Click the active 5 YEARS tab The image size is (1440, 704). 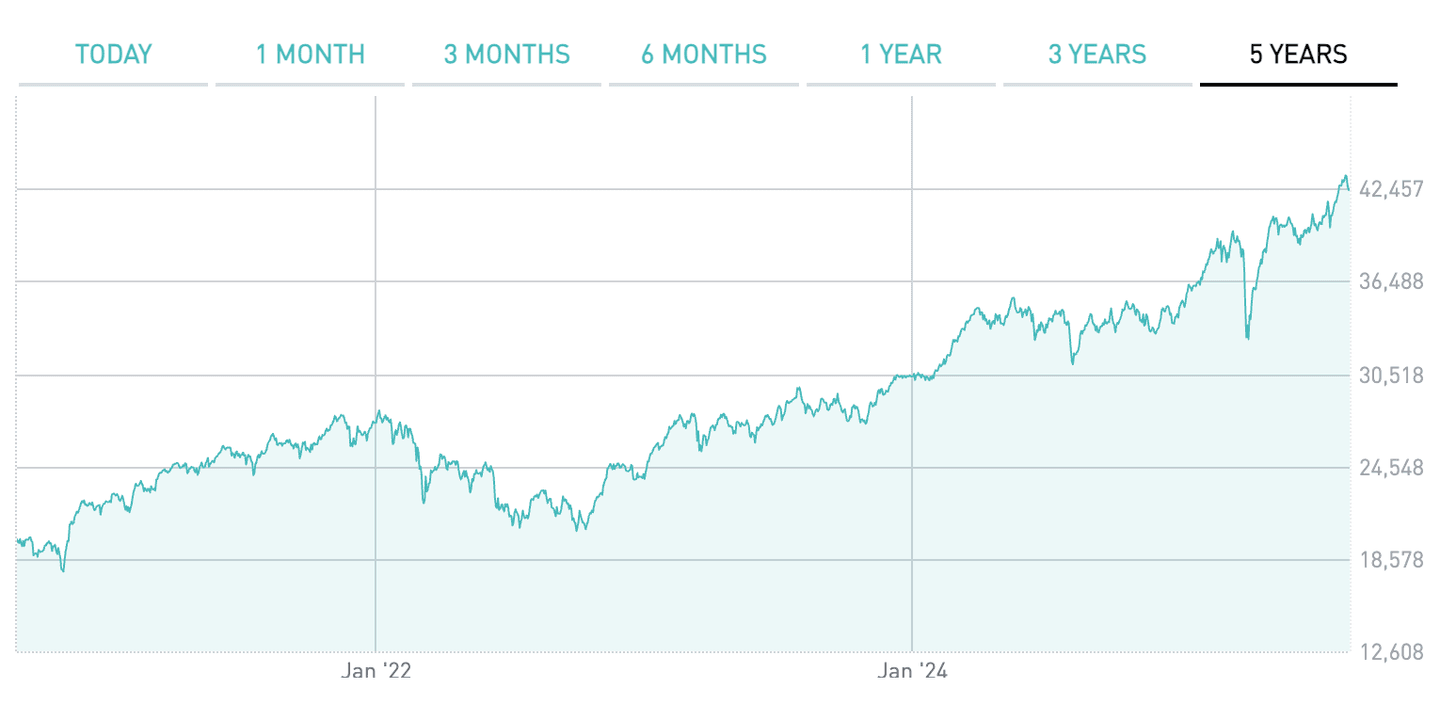(x=1298, y=54)
